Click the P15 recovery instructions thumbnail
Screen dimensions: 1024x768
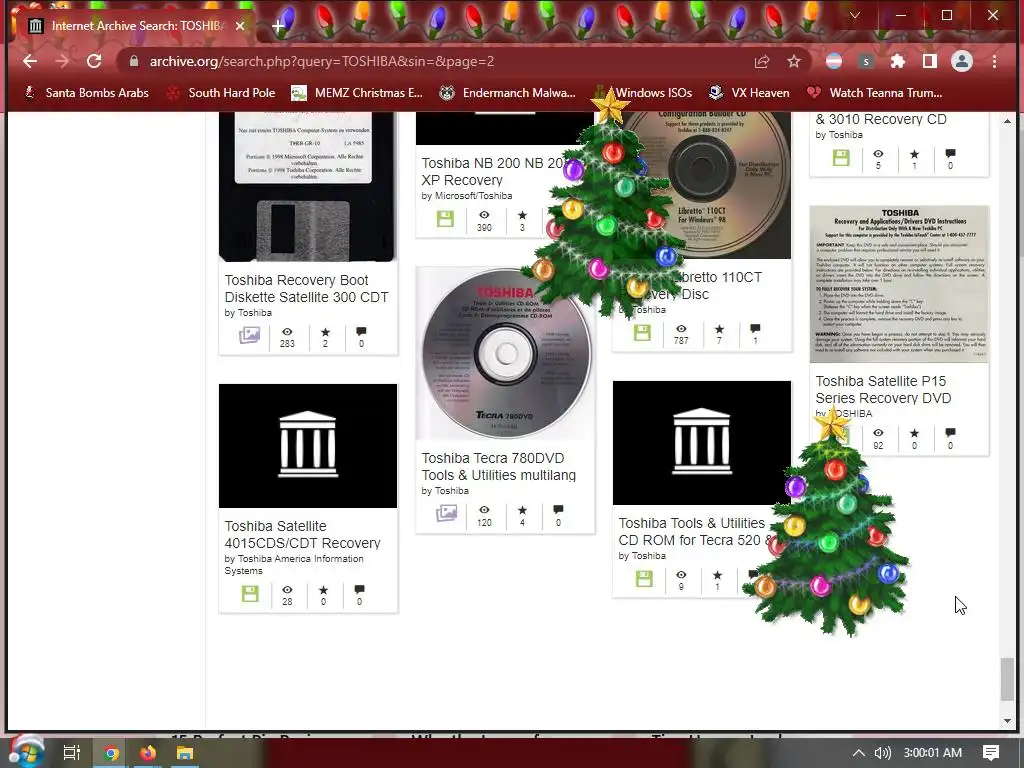pyautogui.click(x=899, y=284)
